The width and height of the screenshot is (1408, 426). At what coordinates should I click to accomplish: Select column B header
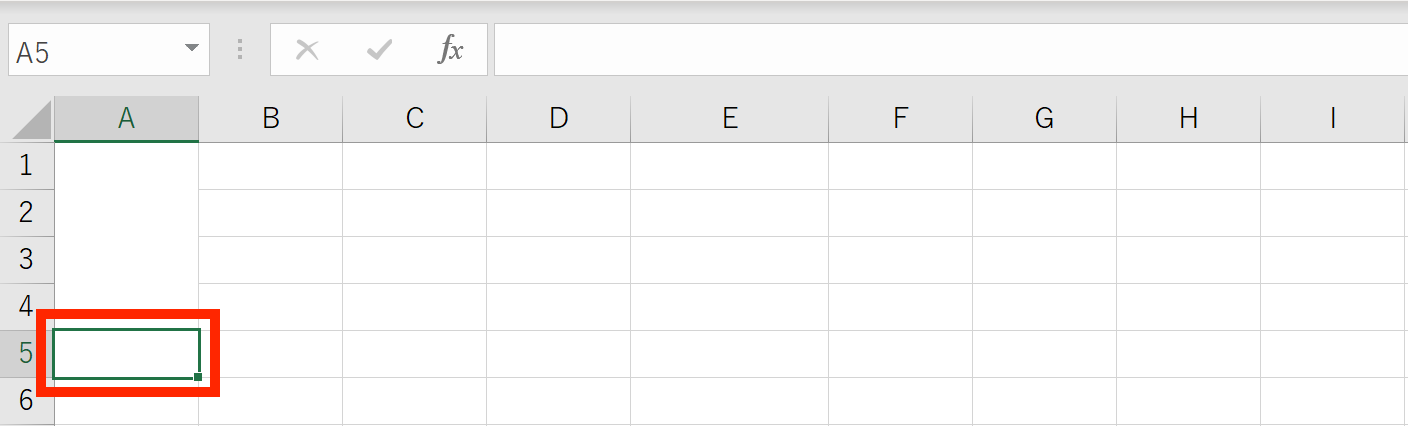click(270, 119)
